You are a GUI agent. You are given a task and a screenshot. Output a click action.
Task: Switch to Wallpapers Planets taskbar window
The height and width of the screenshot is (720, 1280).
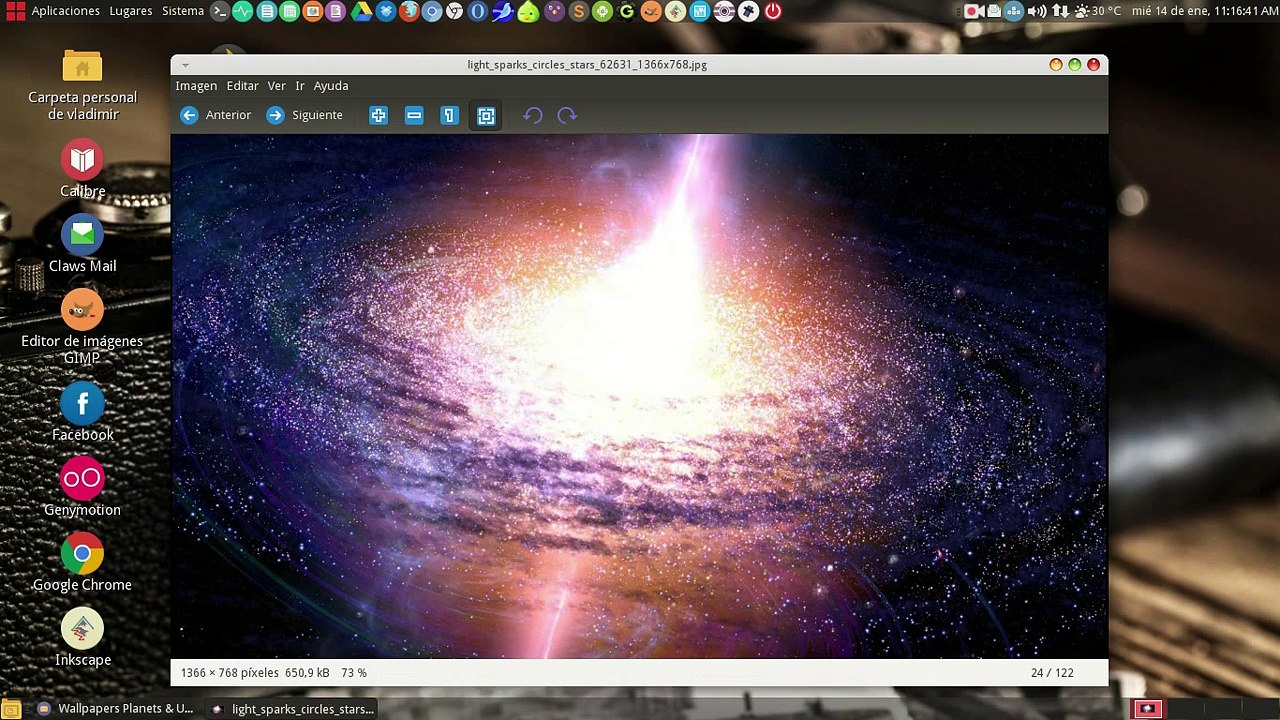115,709
